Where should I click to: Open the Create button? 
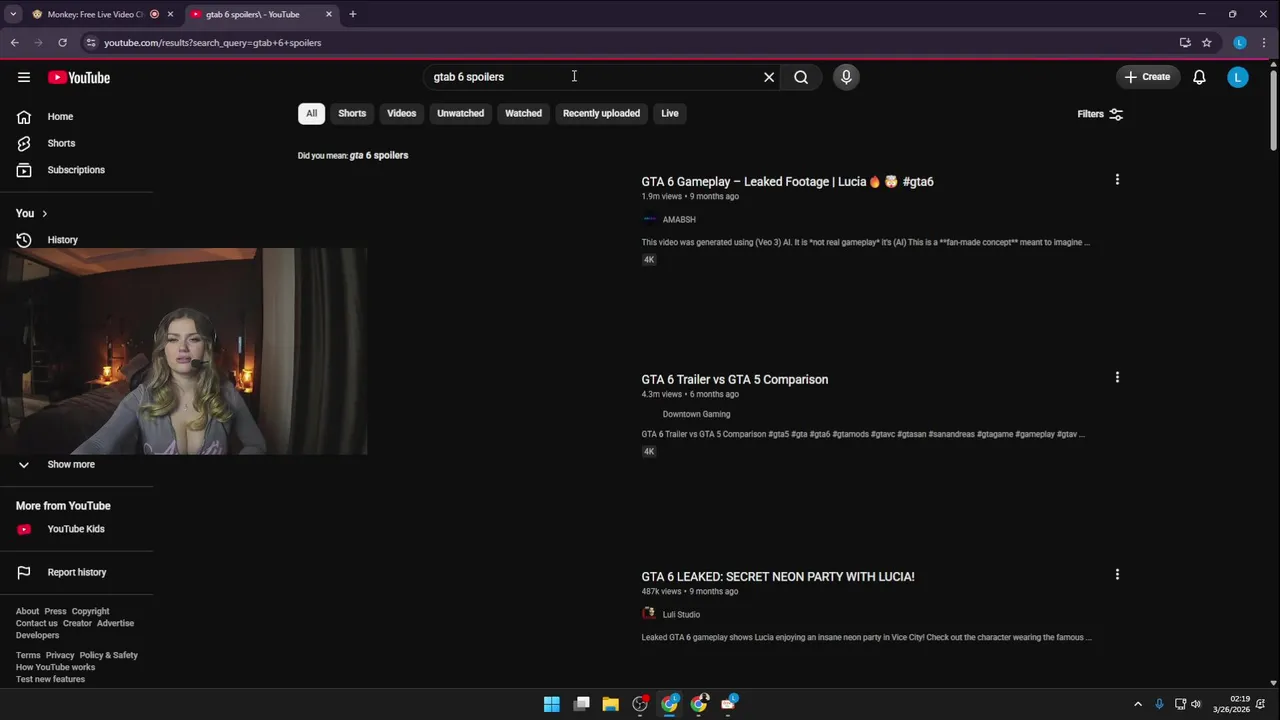click(1147, 77)
